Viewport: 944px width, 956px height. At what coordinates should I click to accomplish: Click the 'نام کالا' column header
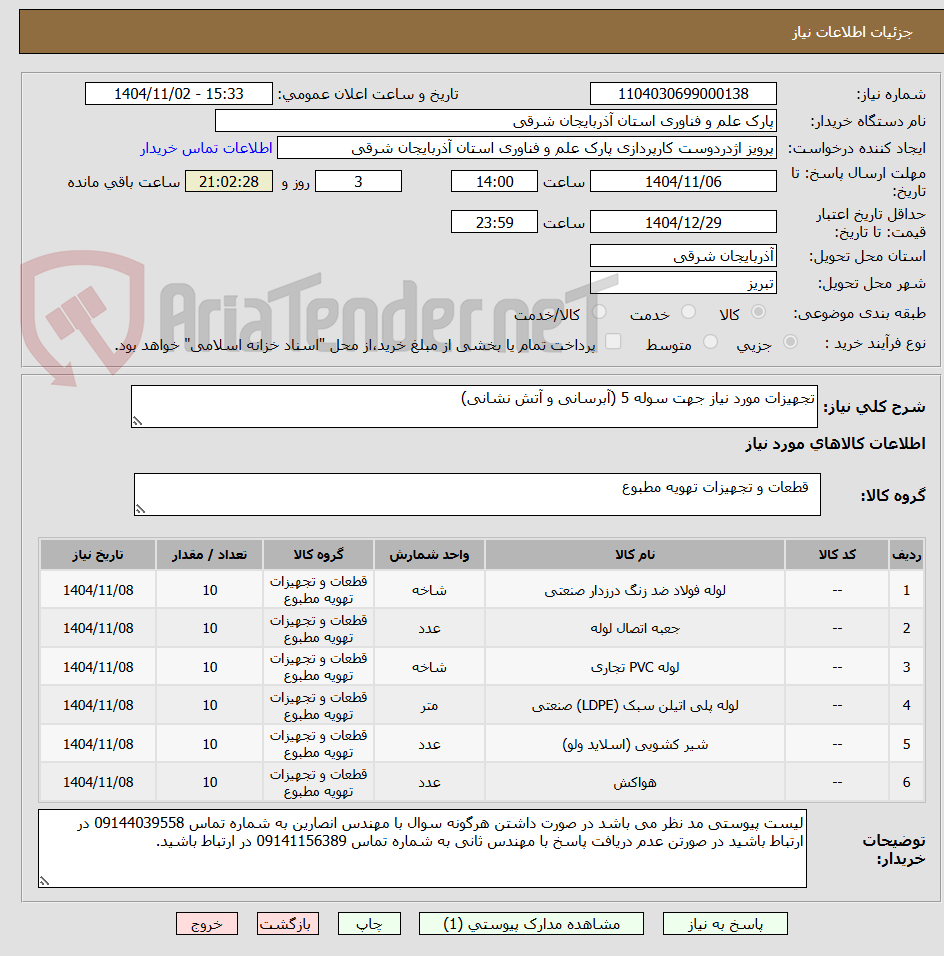635,554
